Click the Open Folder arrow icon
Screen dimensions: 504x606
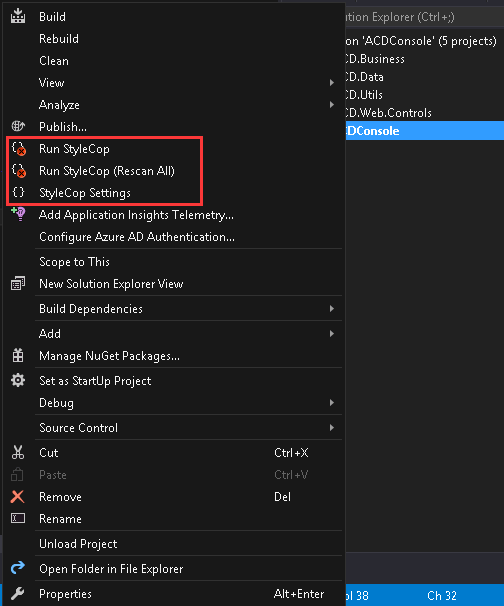(x=18, y=568)
